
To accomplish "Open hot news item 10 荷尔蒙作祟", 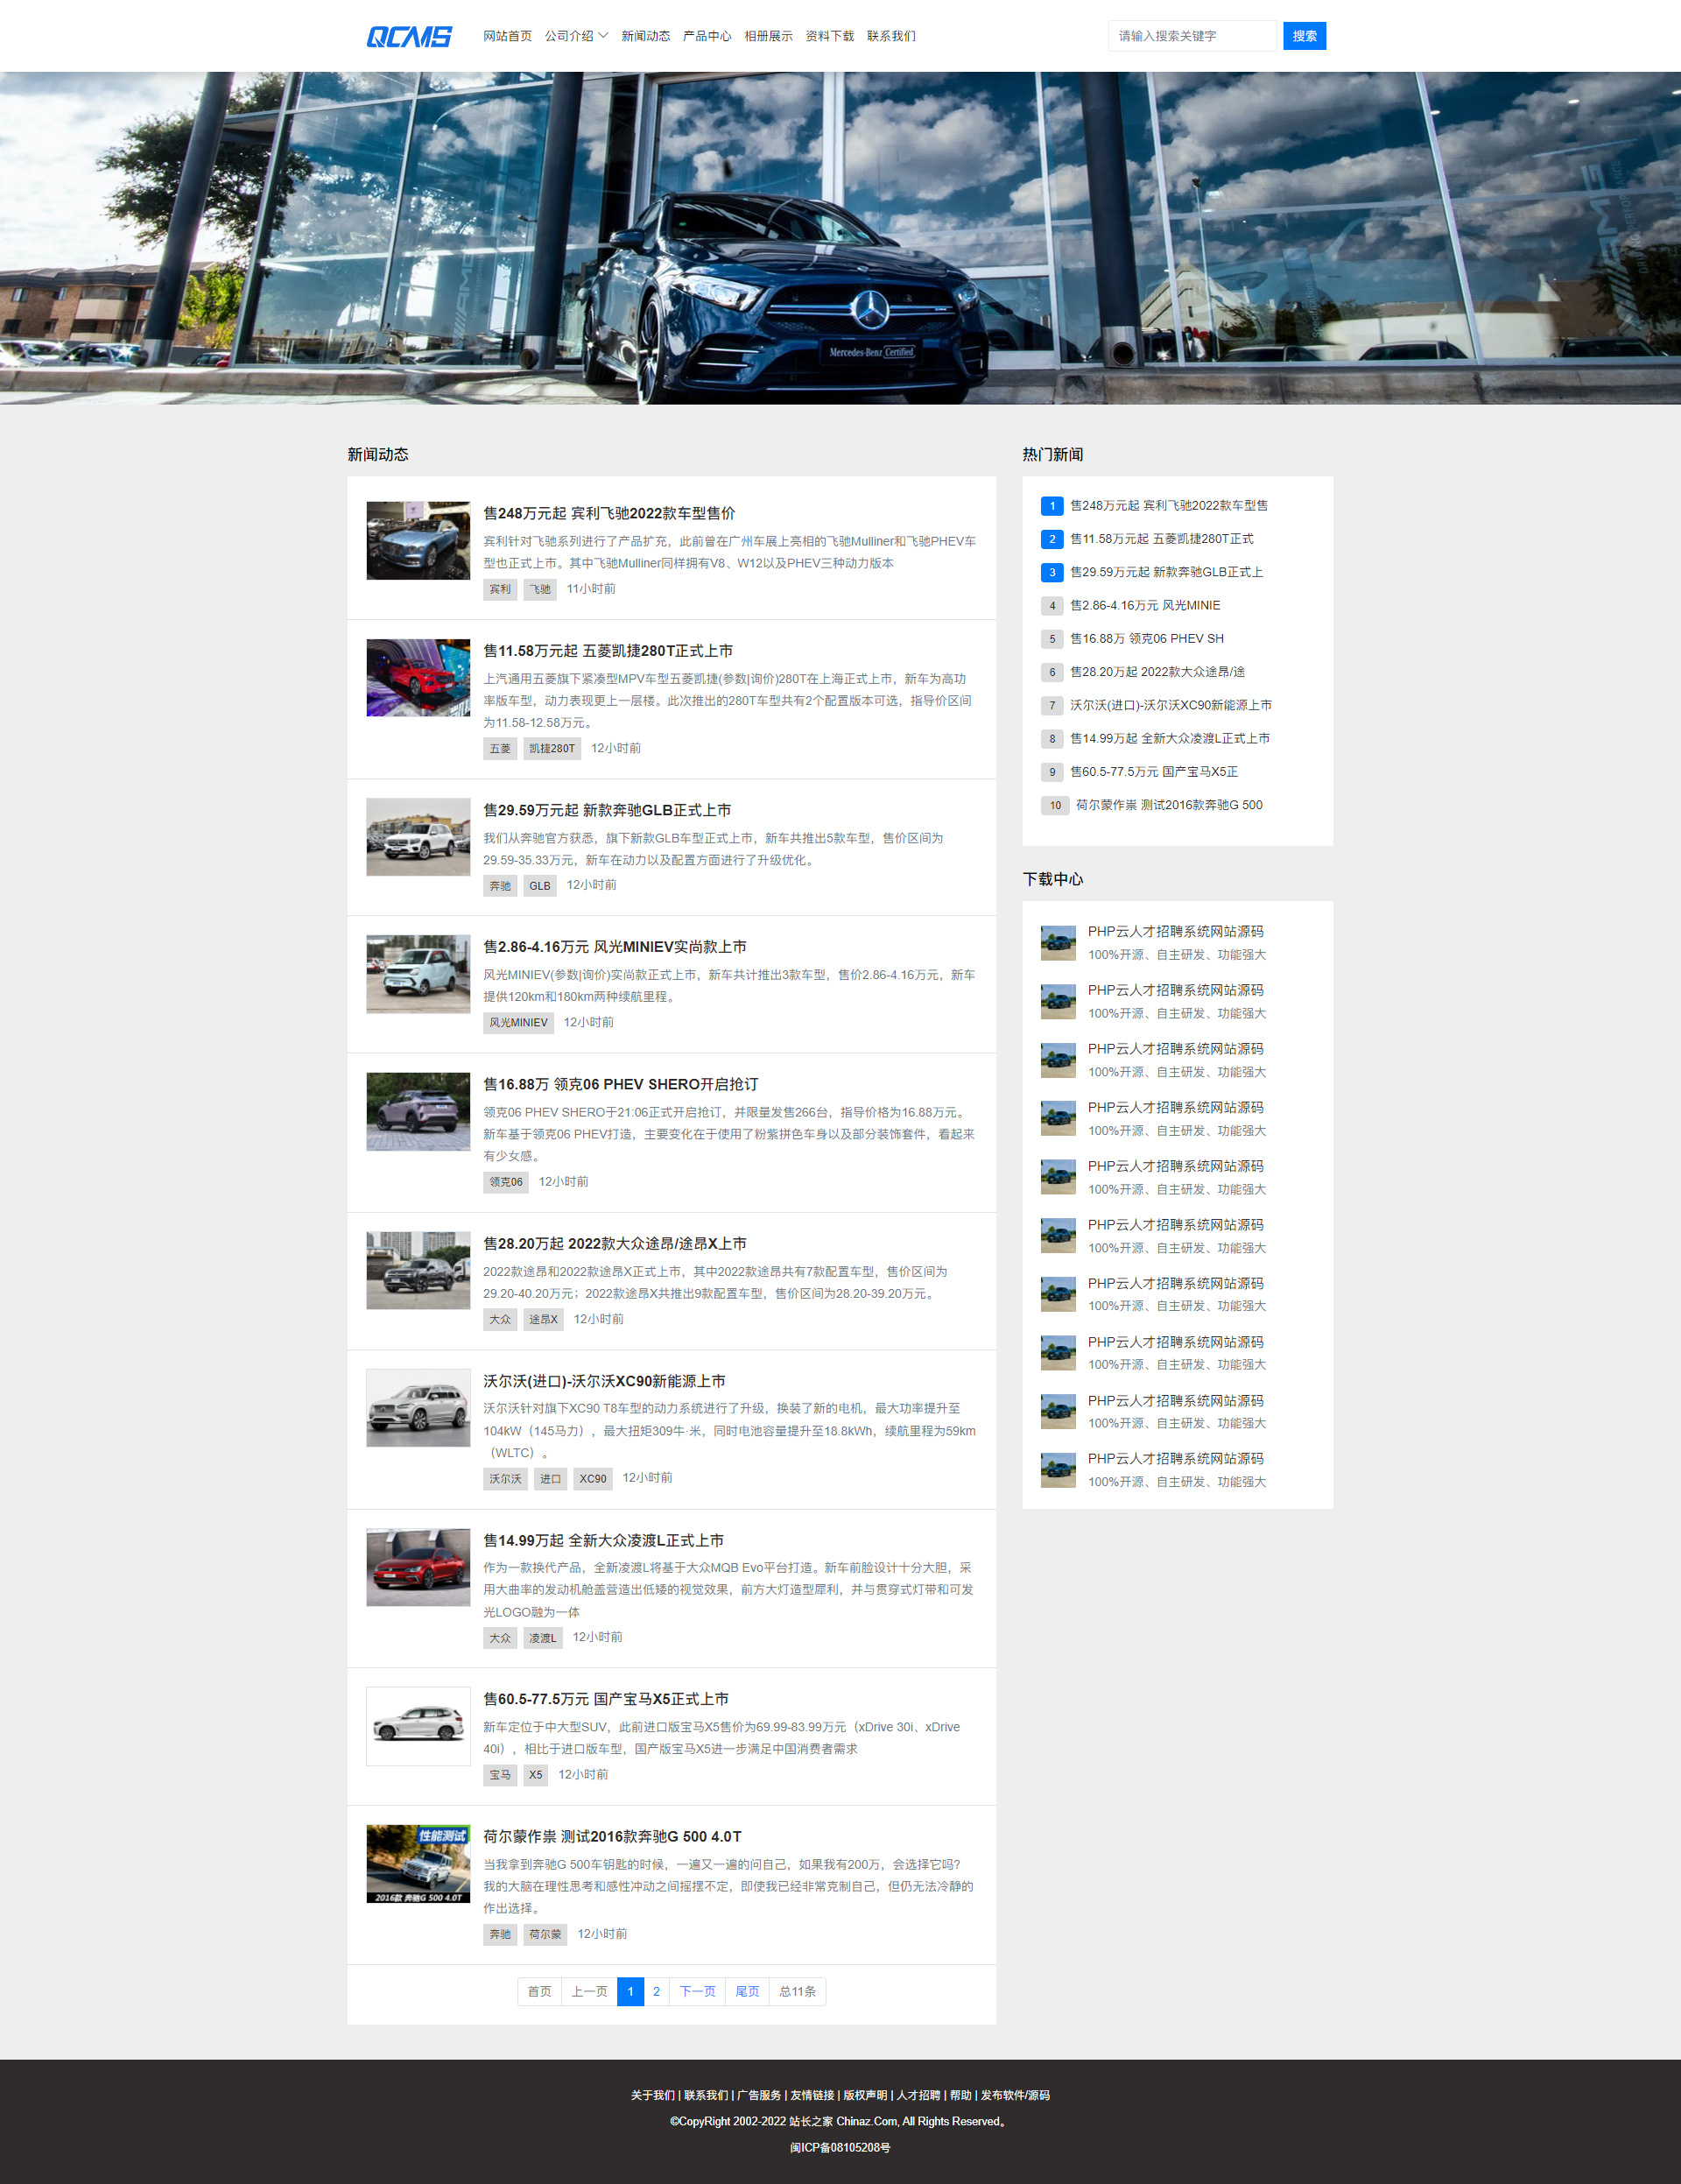I will click(1168, 805).
